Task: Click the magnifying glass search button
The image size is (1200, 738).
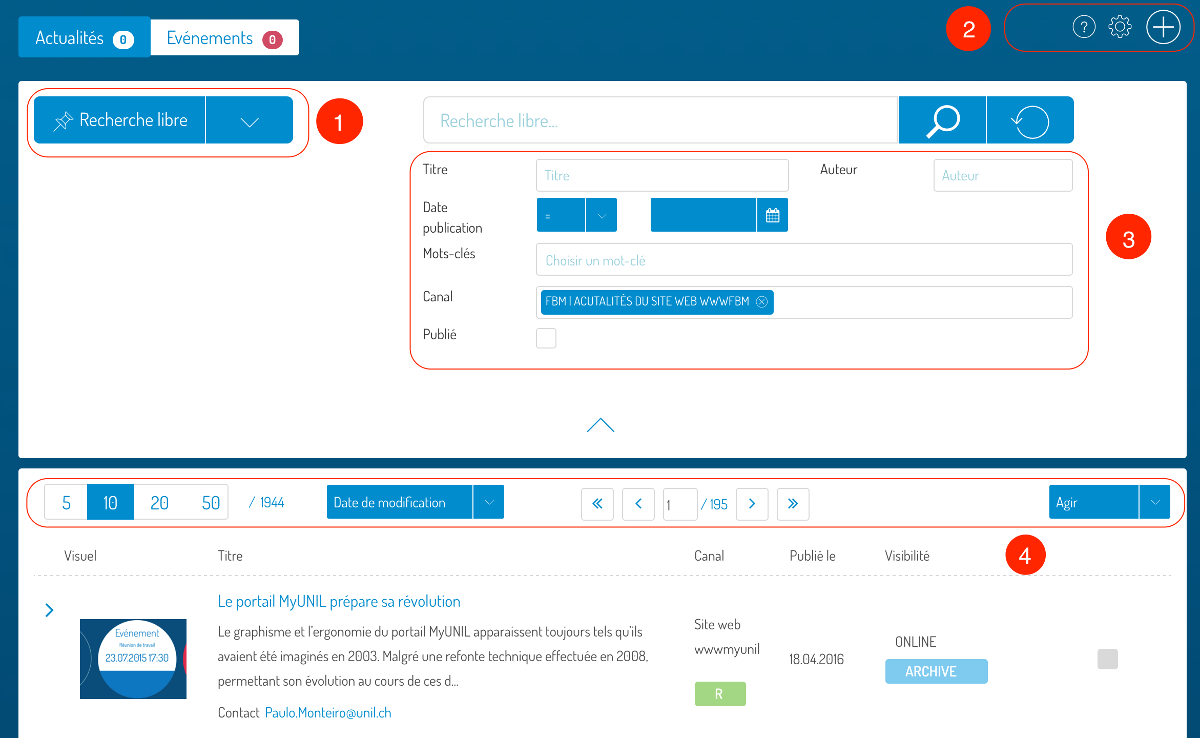Action: coord(942,120)
